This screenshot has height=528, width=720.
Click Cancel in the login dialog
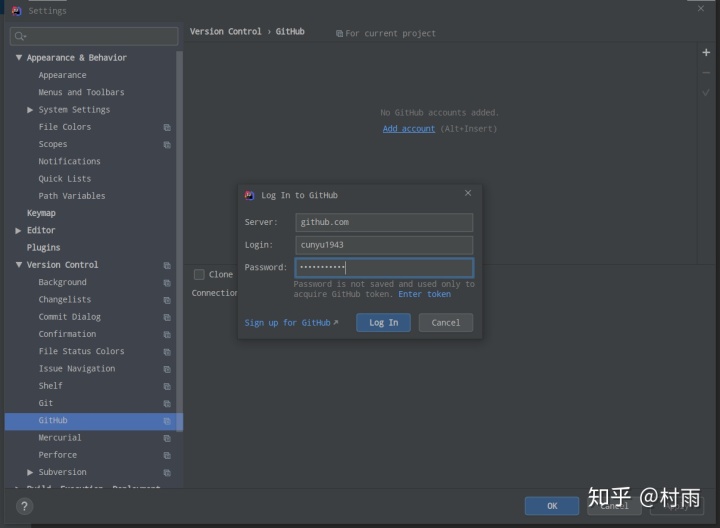click(445, 322)
